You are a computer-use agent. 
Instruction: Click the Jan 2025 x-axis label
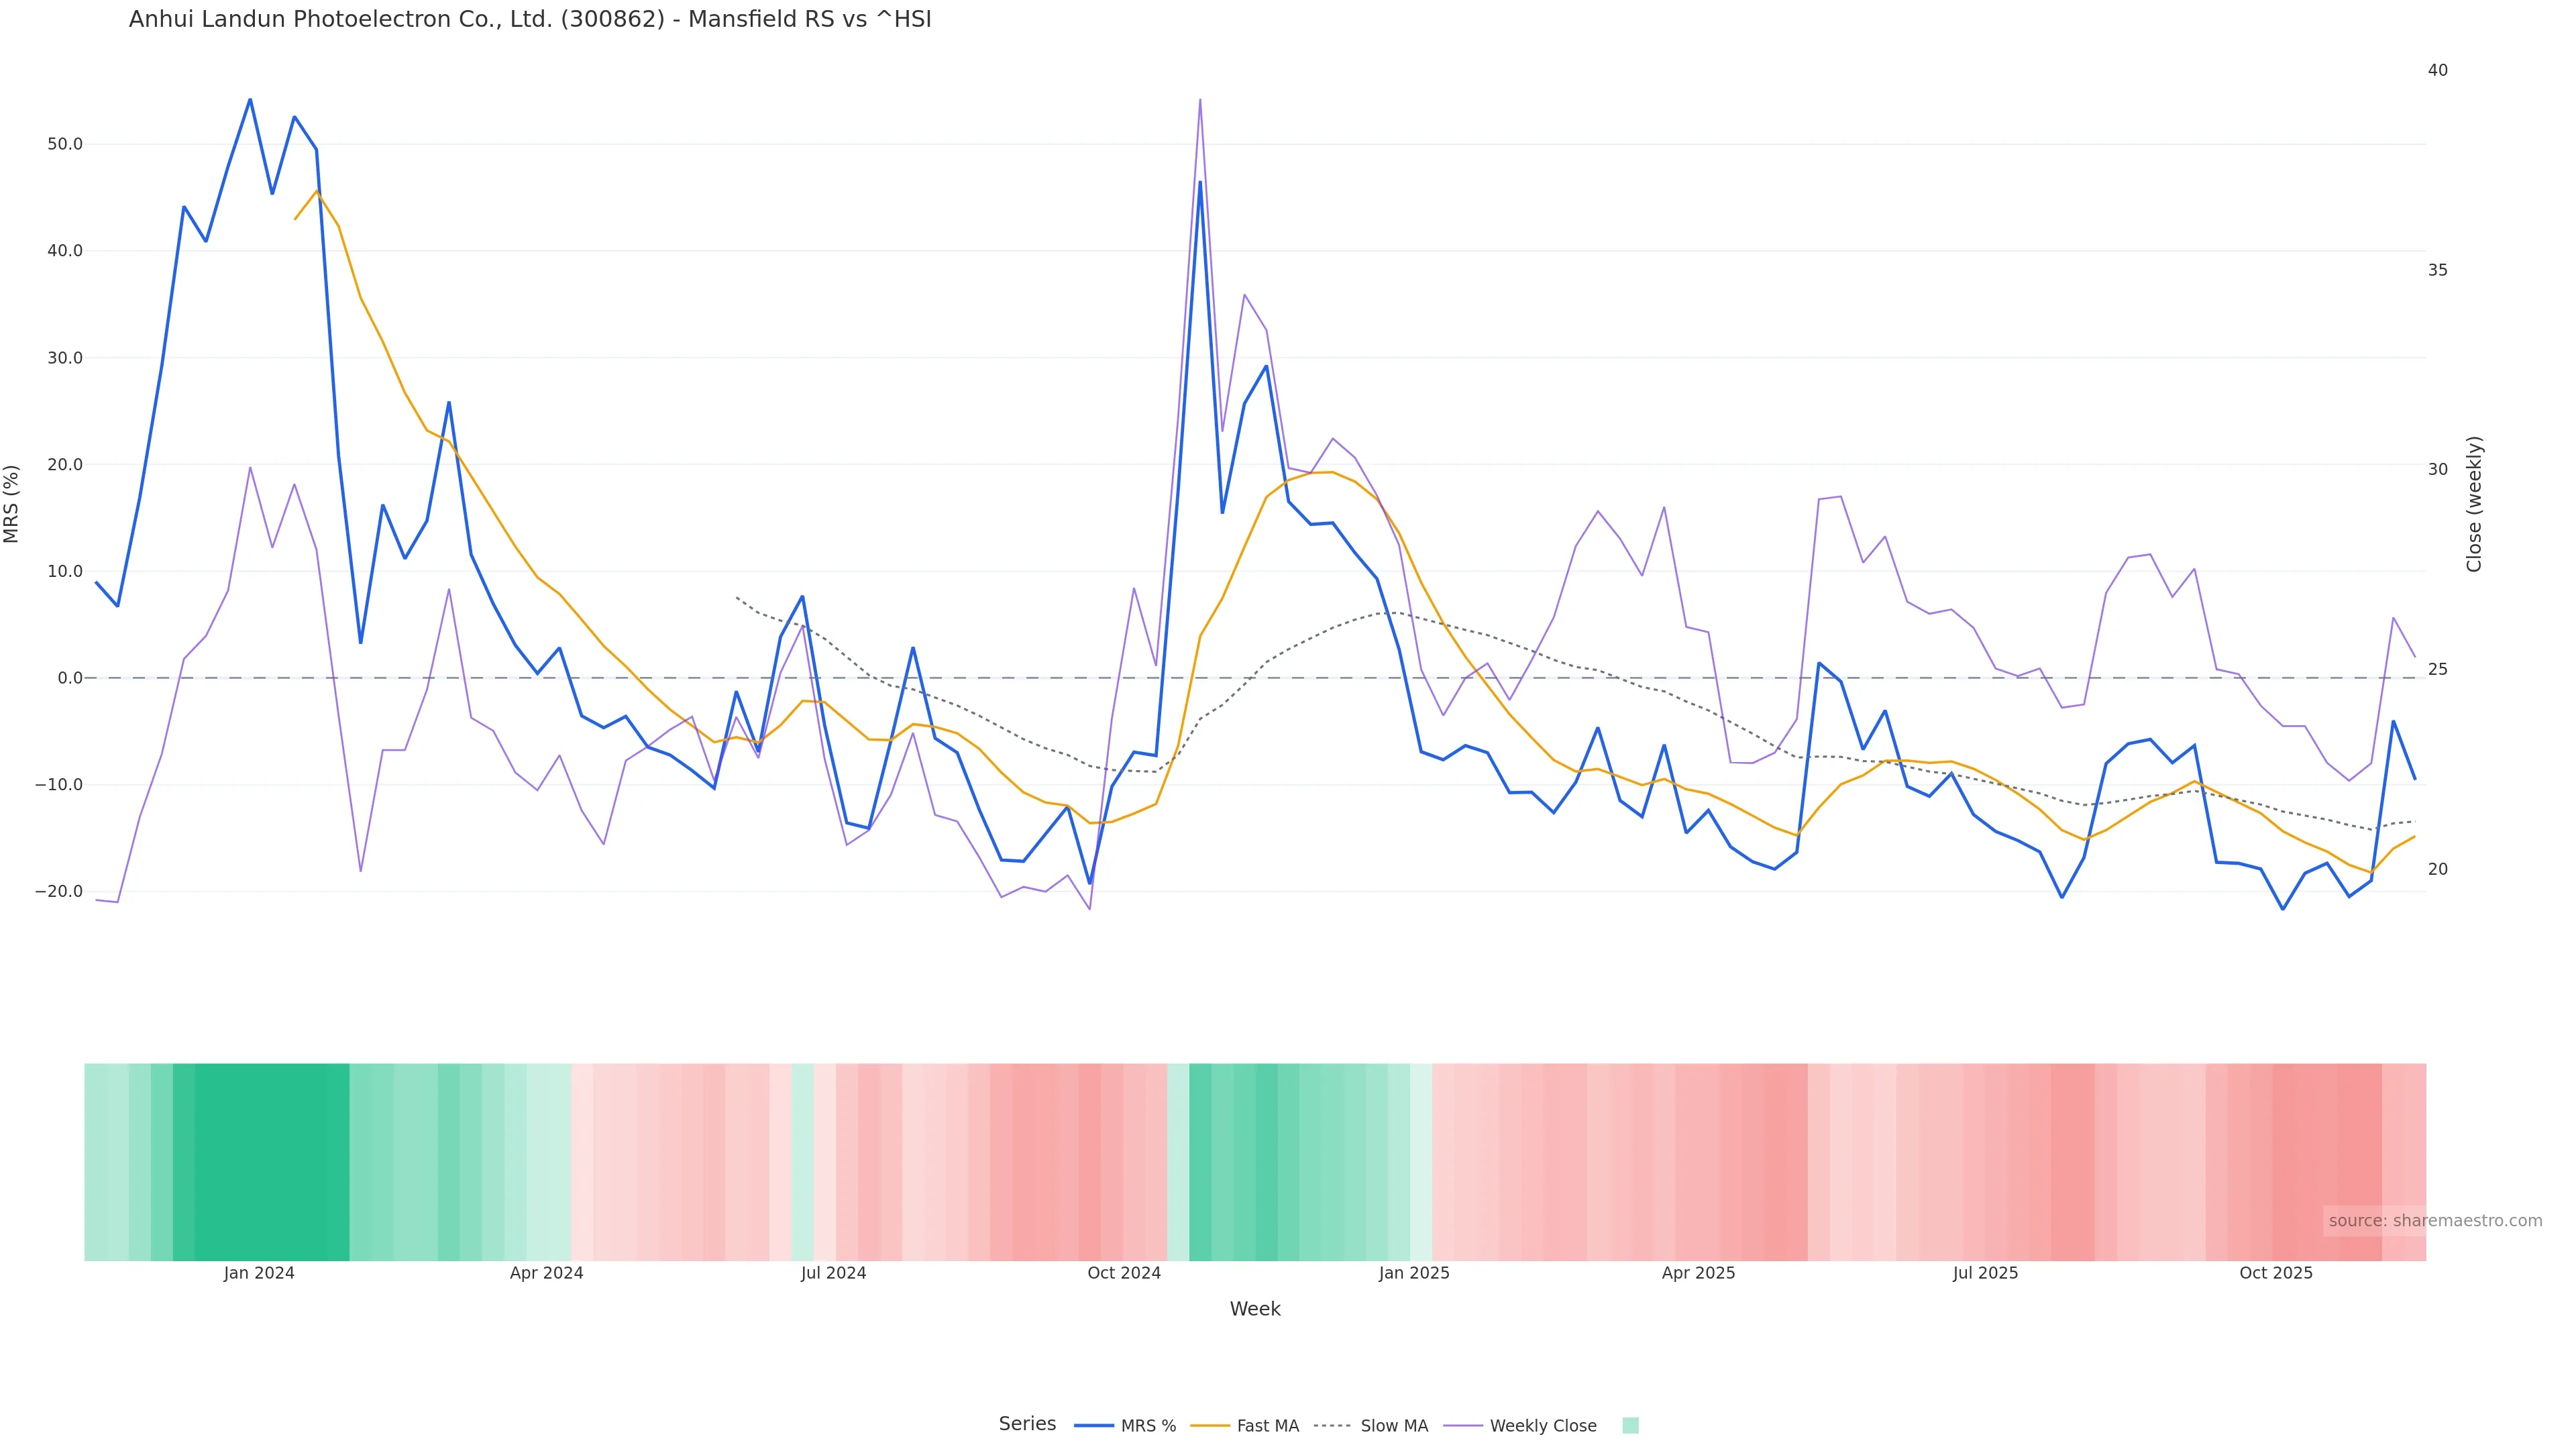1414,1273
